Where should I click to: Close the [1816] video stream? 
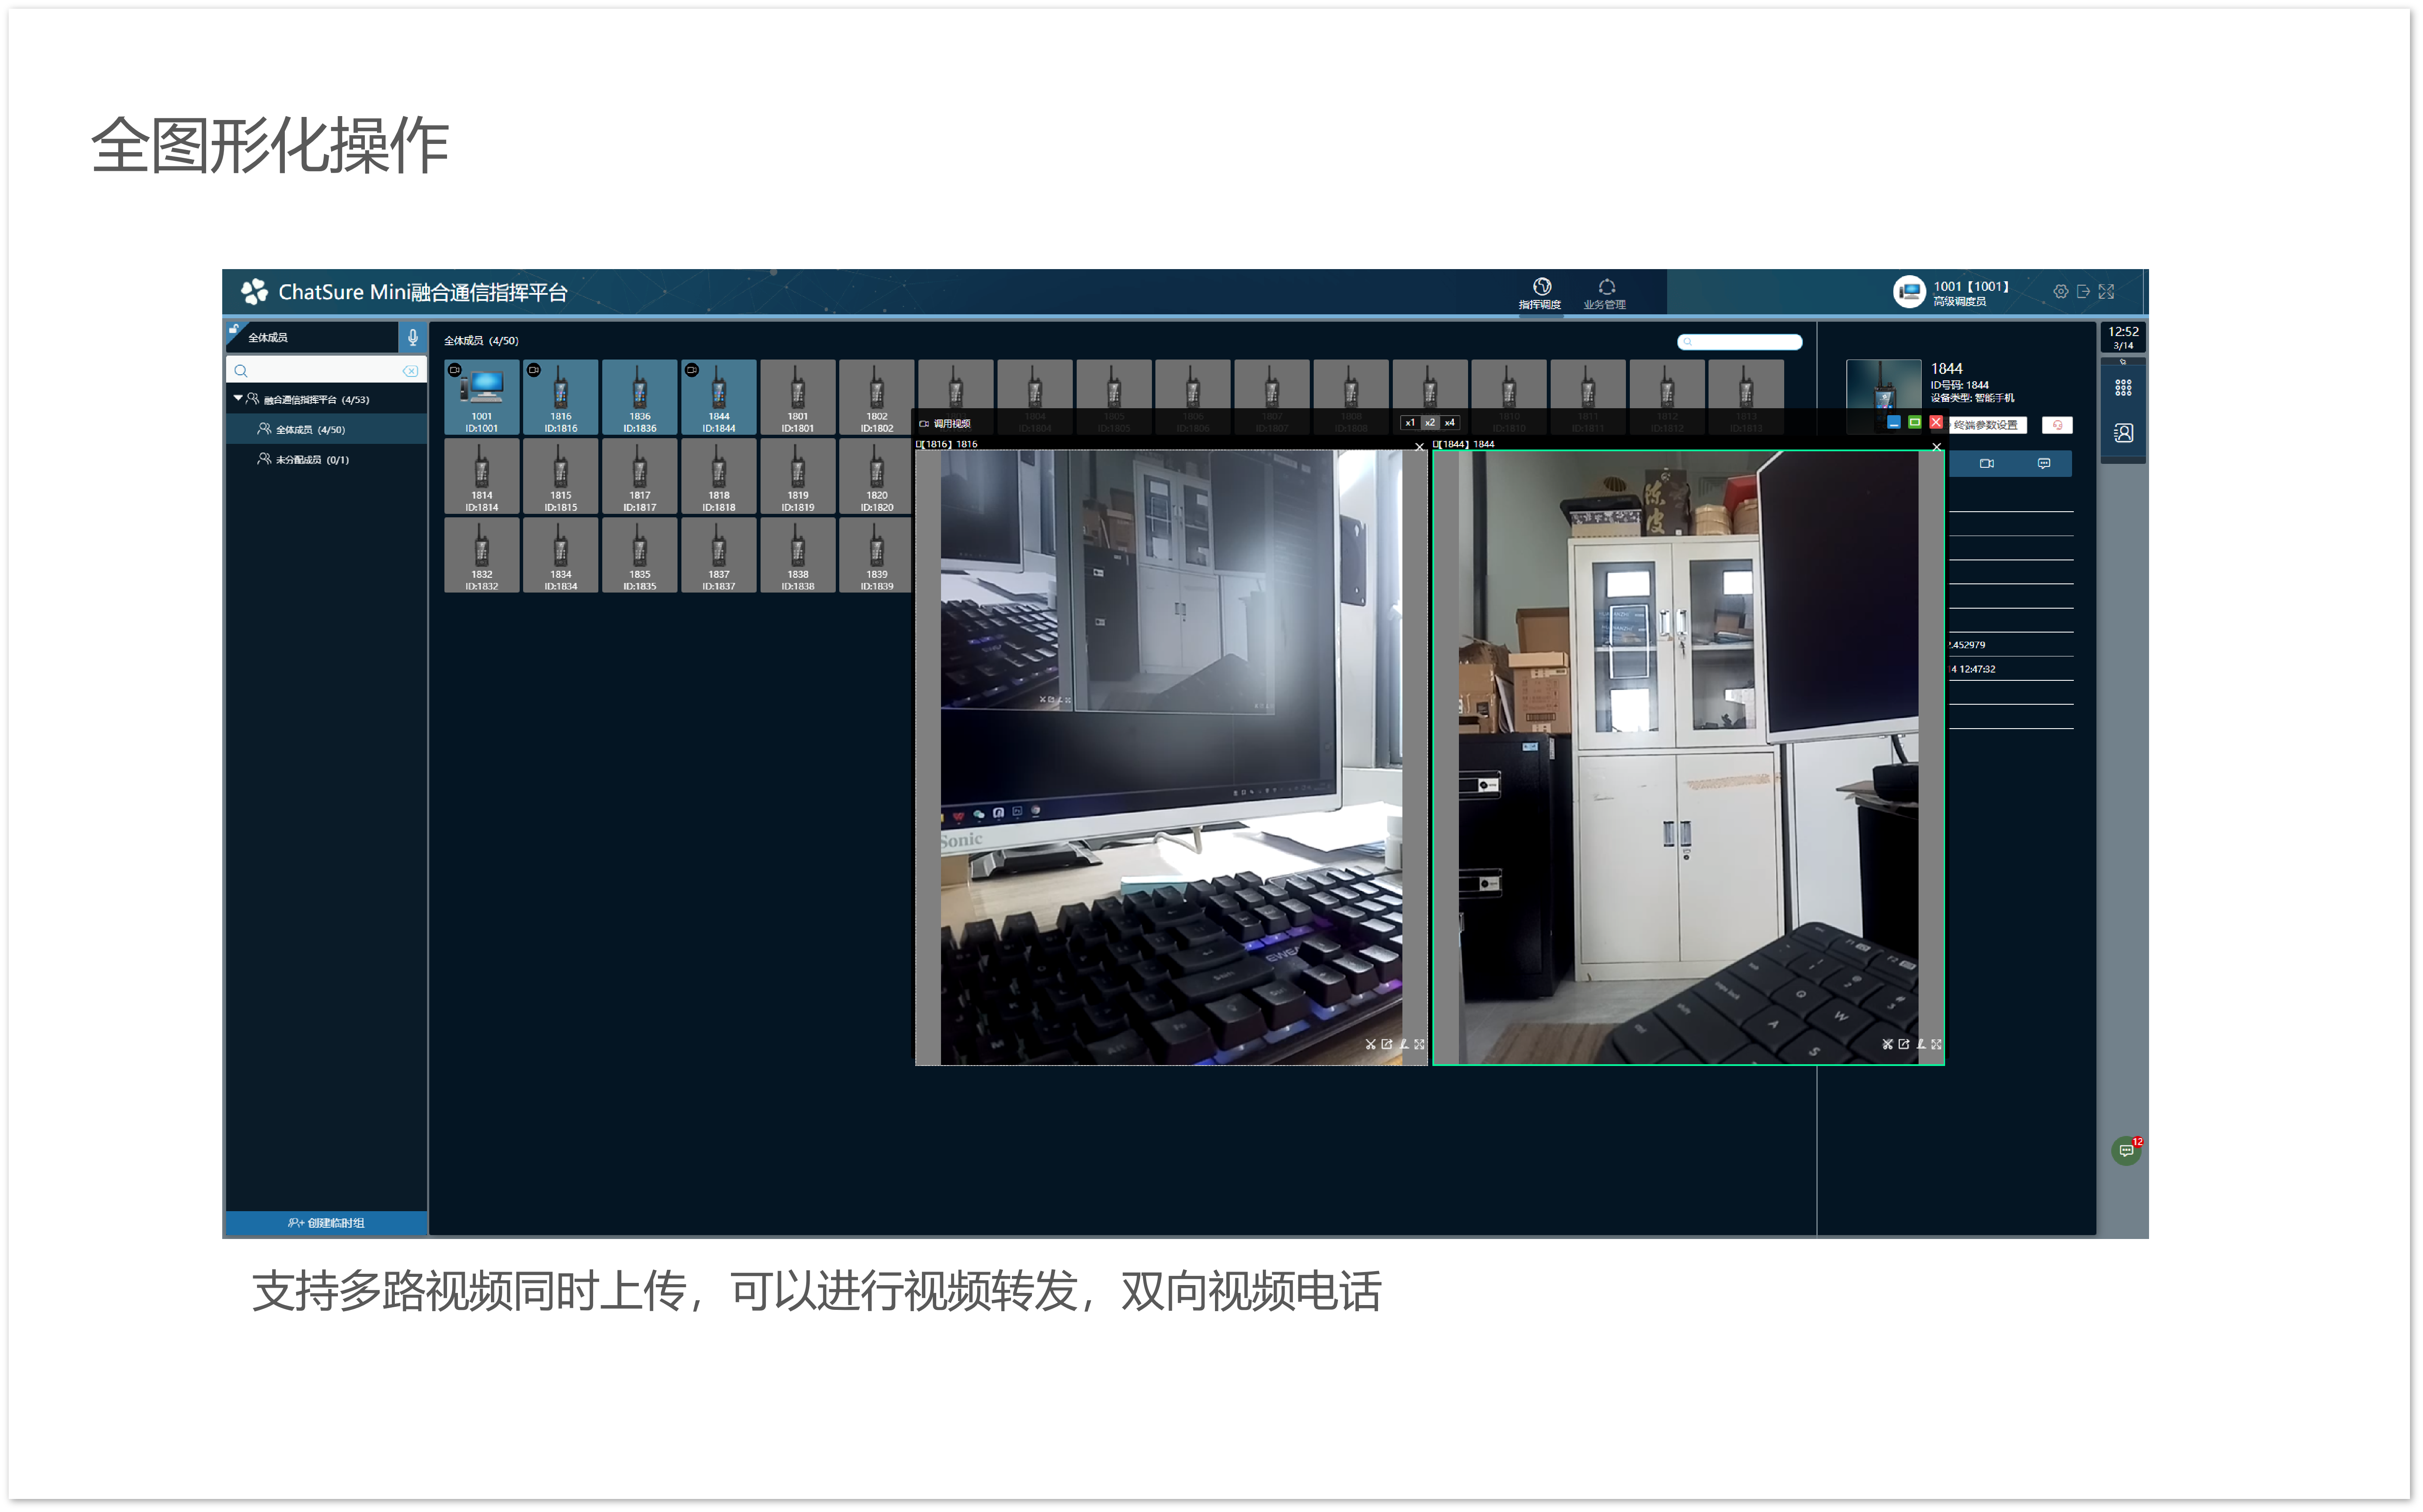coord(1420,447)
